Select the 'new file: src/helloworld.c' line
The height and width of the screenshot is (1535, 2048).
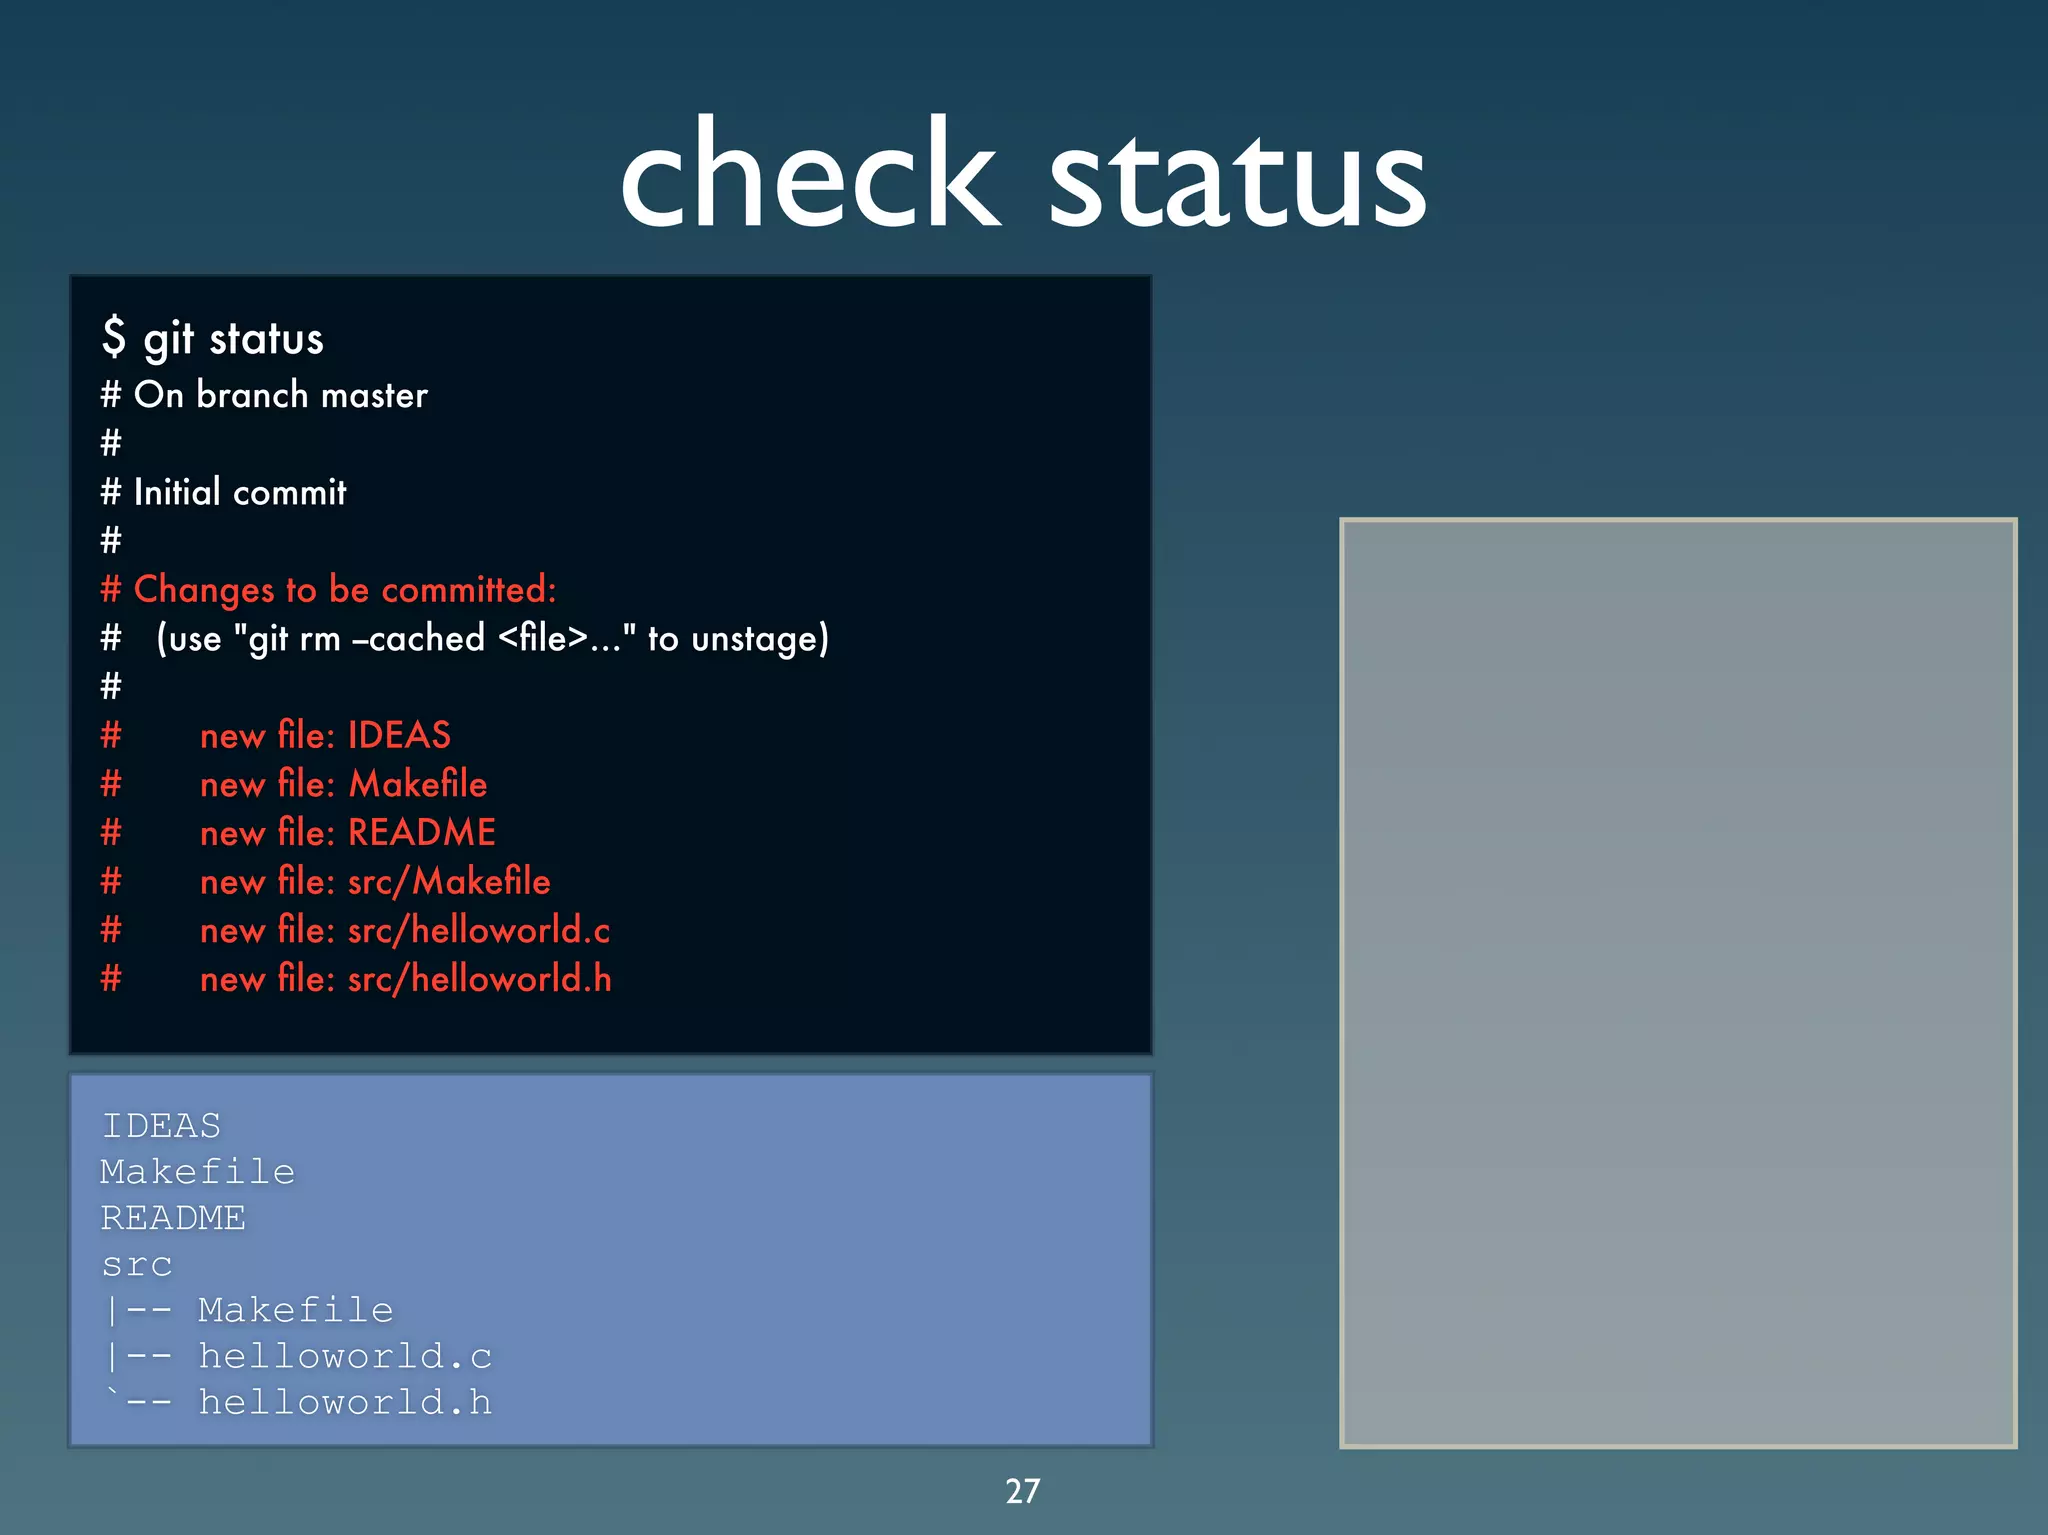click(x=404, y=930)
